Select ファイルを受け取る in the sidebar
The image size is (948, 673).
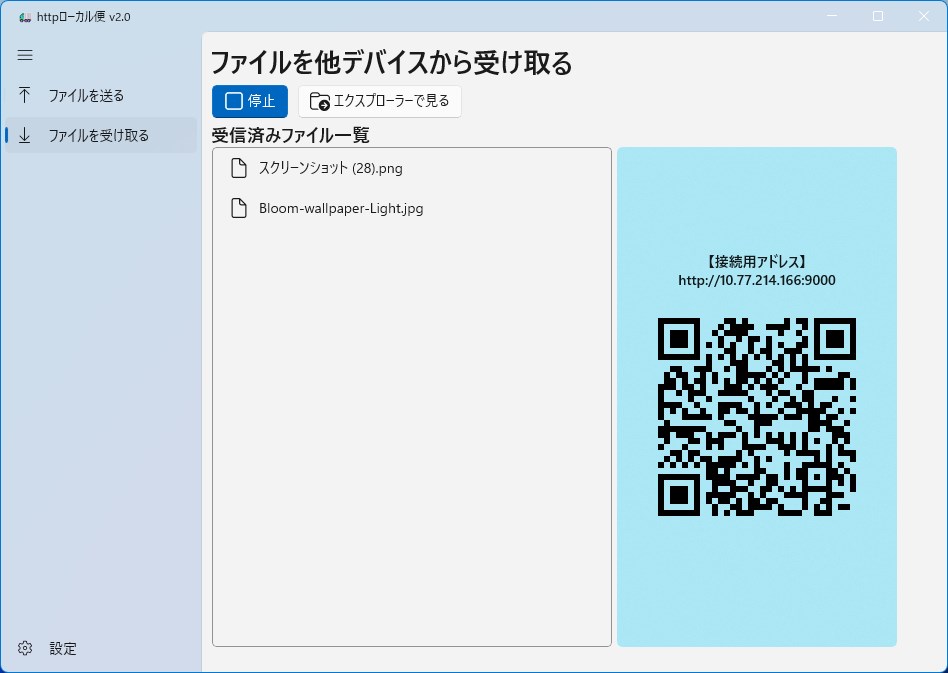pyautogui.click(x=100, y=135)
